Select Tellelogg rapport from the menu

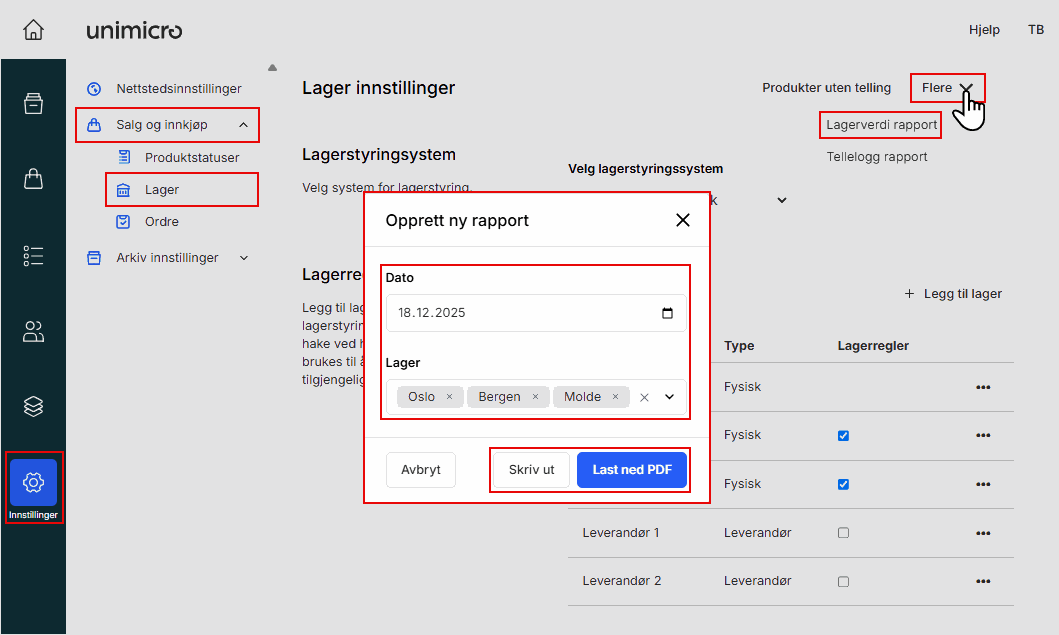[877, 156]
